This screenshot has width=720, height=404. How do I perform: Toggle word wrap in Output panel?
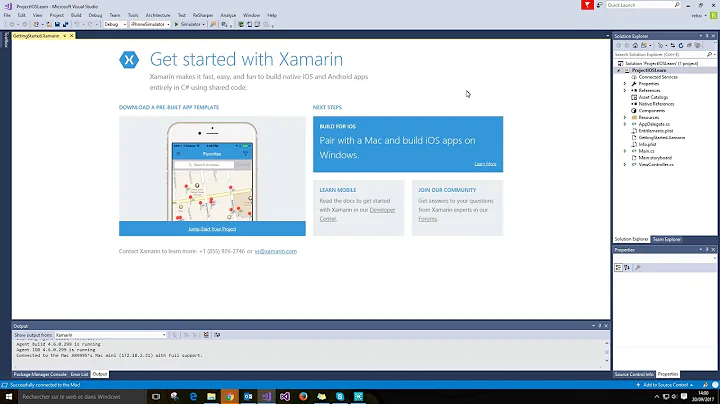click(x=217, y=335)
